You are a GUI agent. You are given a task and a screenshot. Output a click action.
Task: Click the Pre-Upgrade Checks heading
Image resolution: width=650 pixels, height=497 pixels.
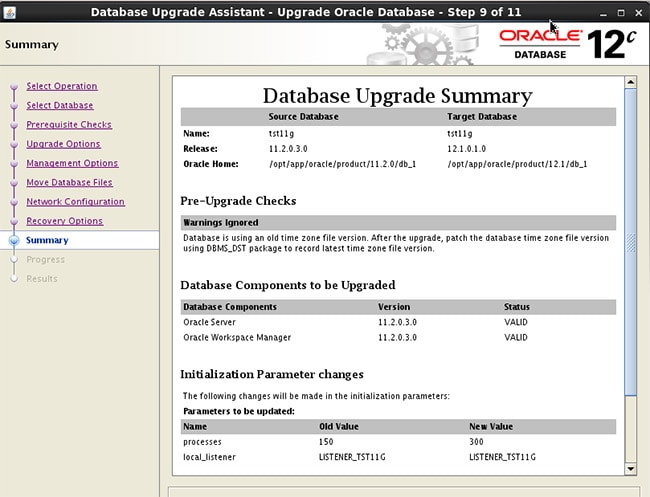click(238, 201)
